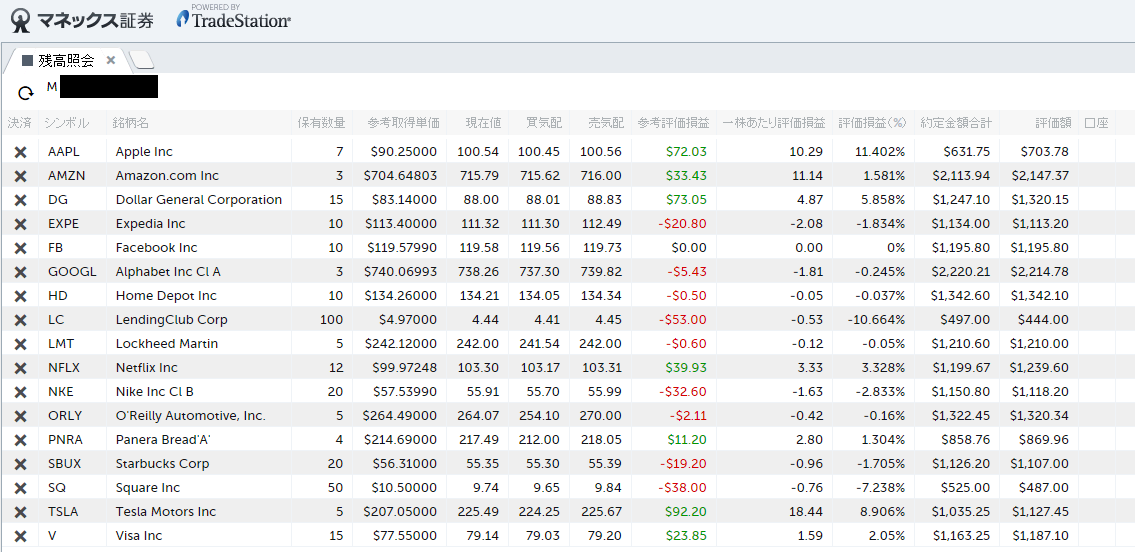Image resolution: width=1135 pixels, height=552 pixels.
Task: Select Dollar General Corporation name cell
Action: pos(199,200)
